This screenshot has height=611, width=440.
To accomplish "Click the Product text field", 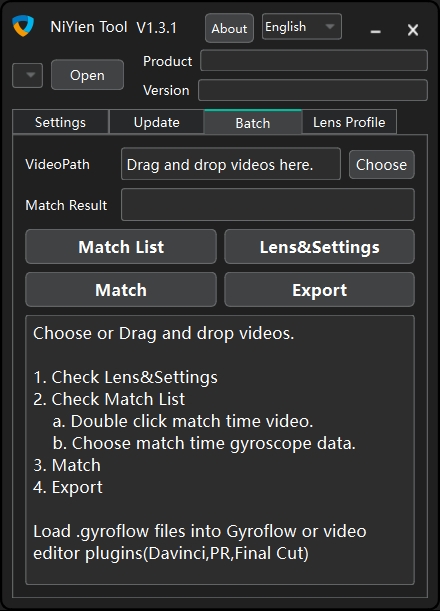I will pyautogui.click(x=314, y=60).
